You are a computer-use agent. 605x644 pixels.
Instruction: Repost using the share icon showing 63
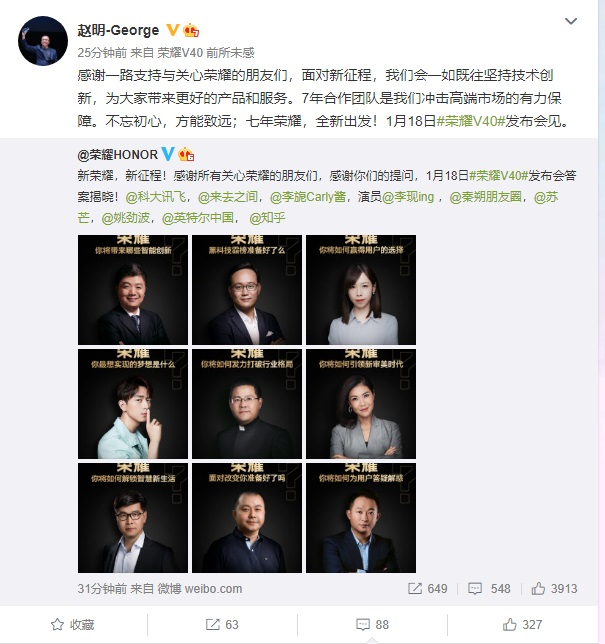222,624
